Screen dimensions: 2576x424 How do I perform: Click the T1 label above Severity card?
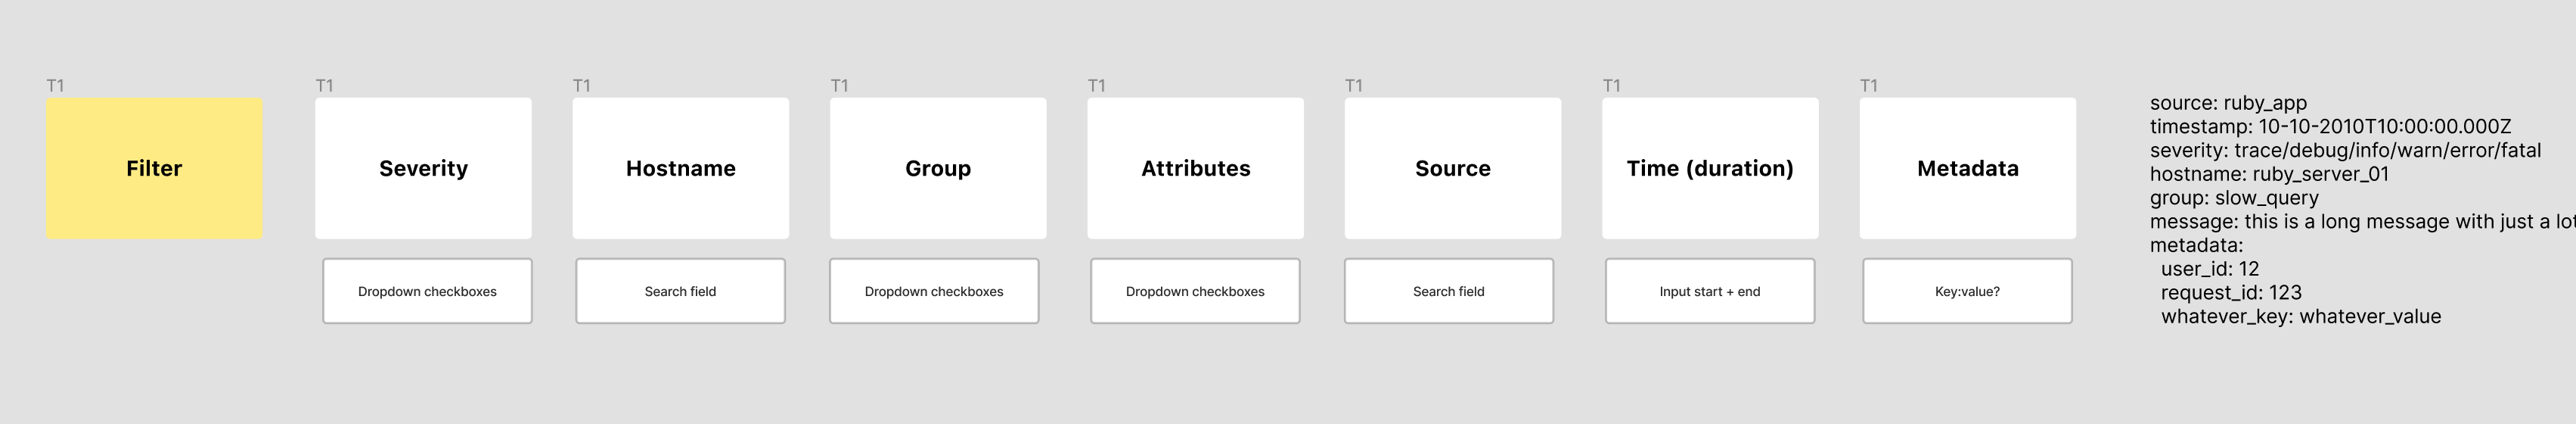click(x=324, y=86)
